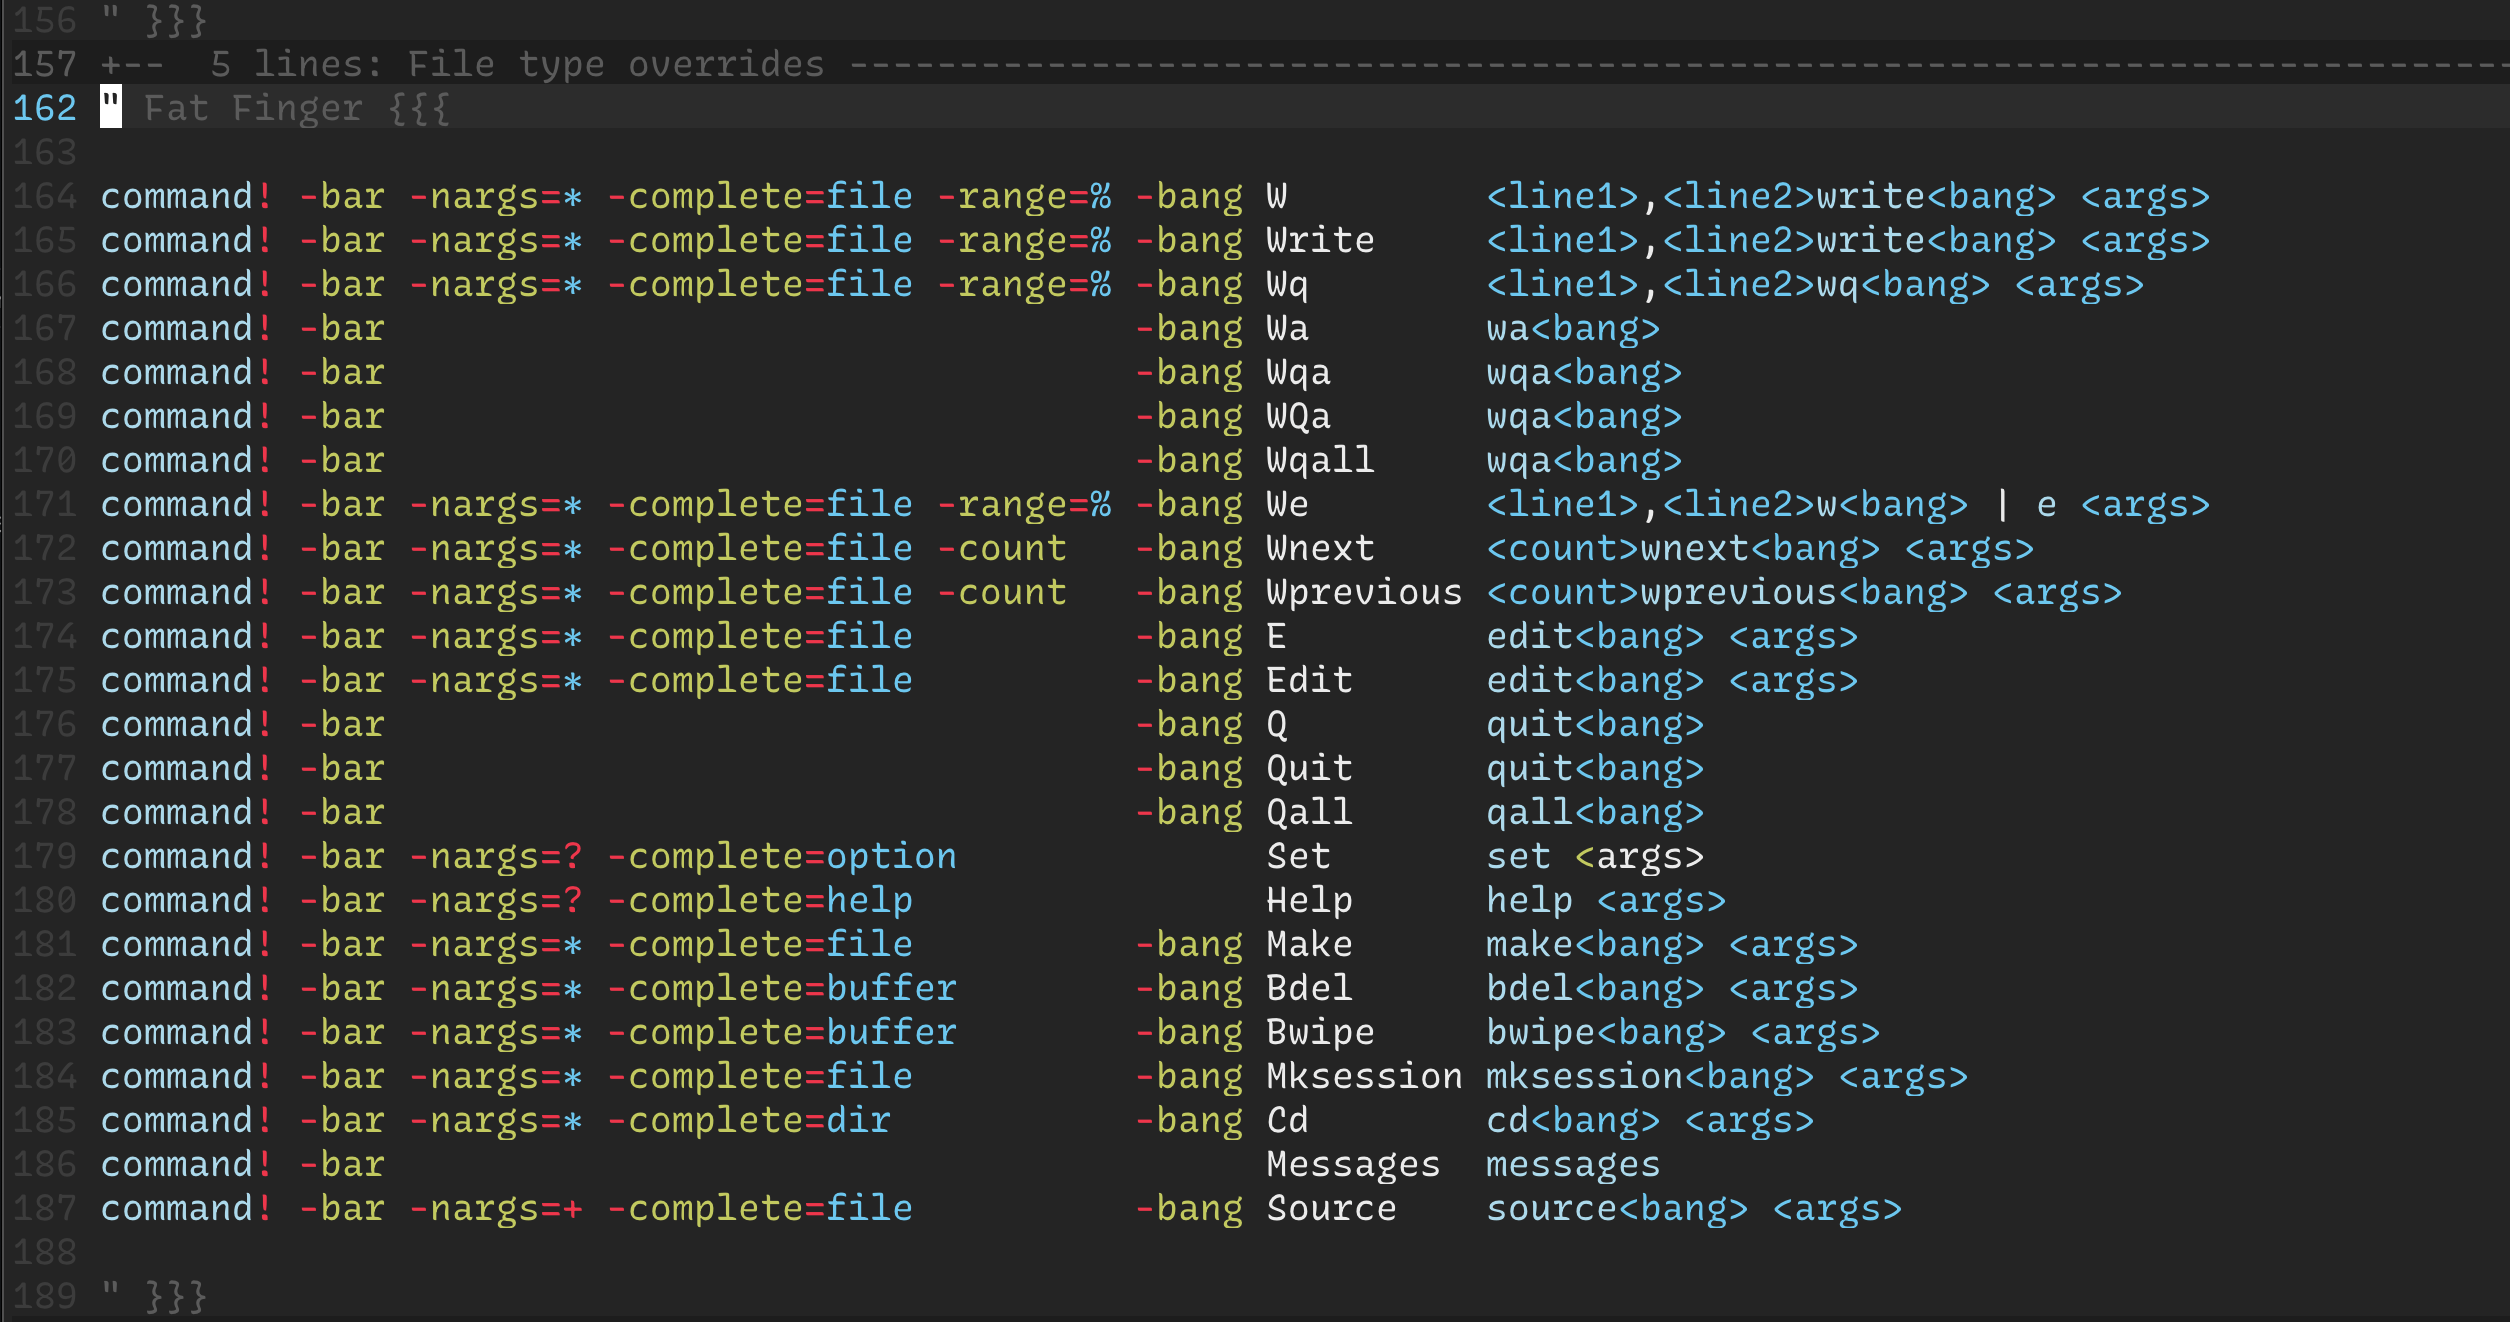Image resolution: width=2510 pixels, height=1322 pixels.
Task: Click the Bwipe command name
Action: [1320, 1032]
